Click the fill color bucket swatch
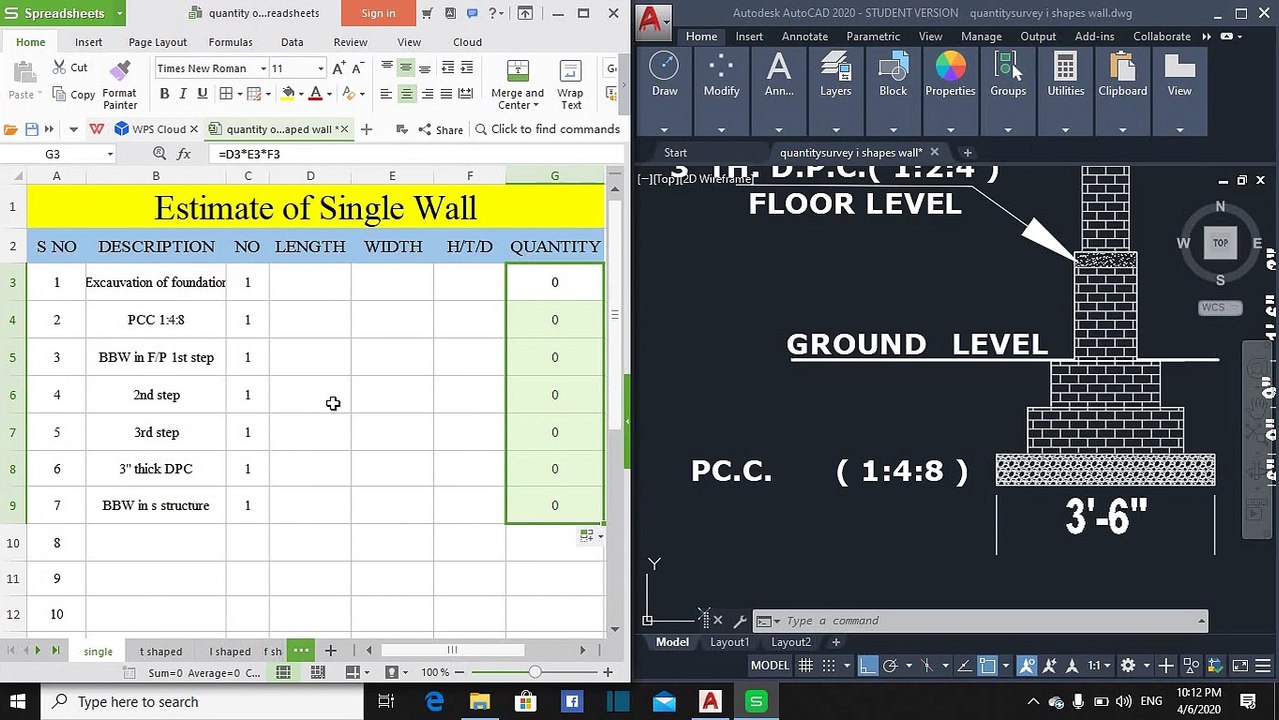Viewport: 1279px width, 720px height. pos(288,94)
